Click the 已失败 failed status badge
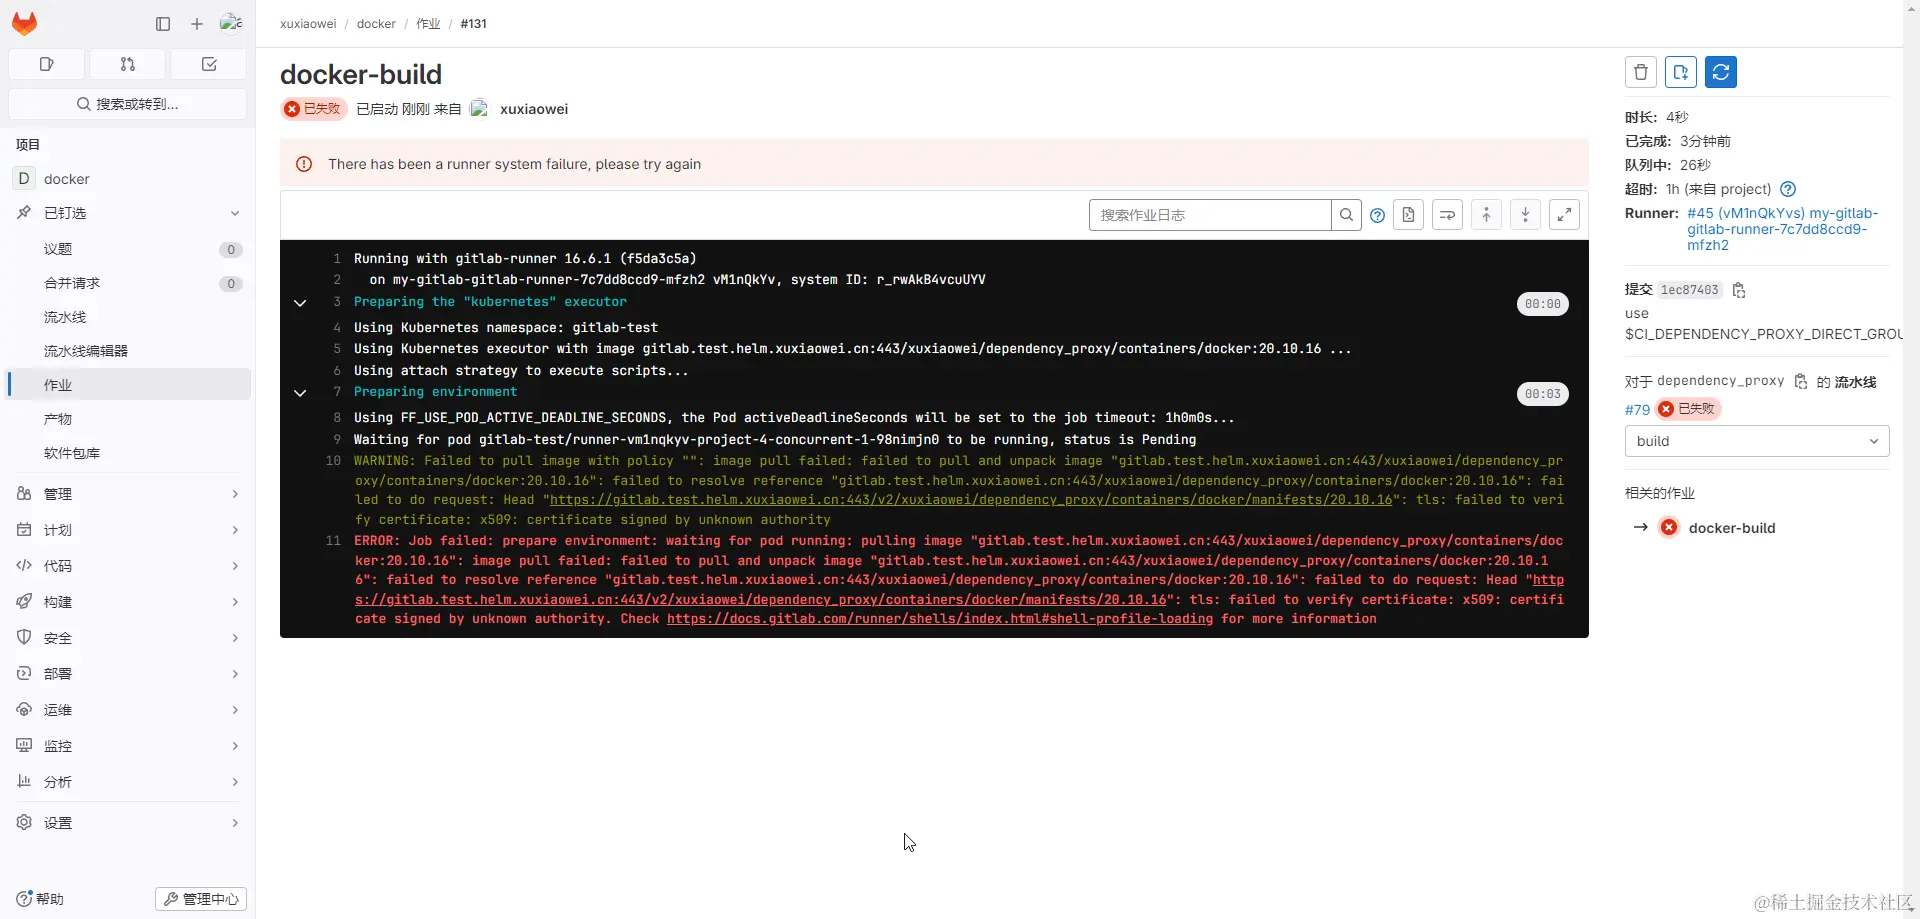Screen dimensions: 1920x919 tap(314, 109)
